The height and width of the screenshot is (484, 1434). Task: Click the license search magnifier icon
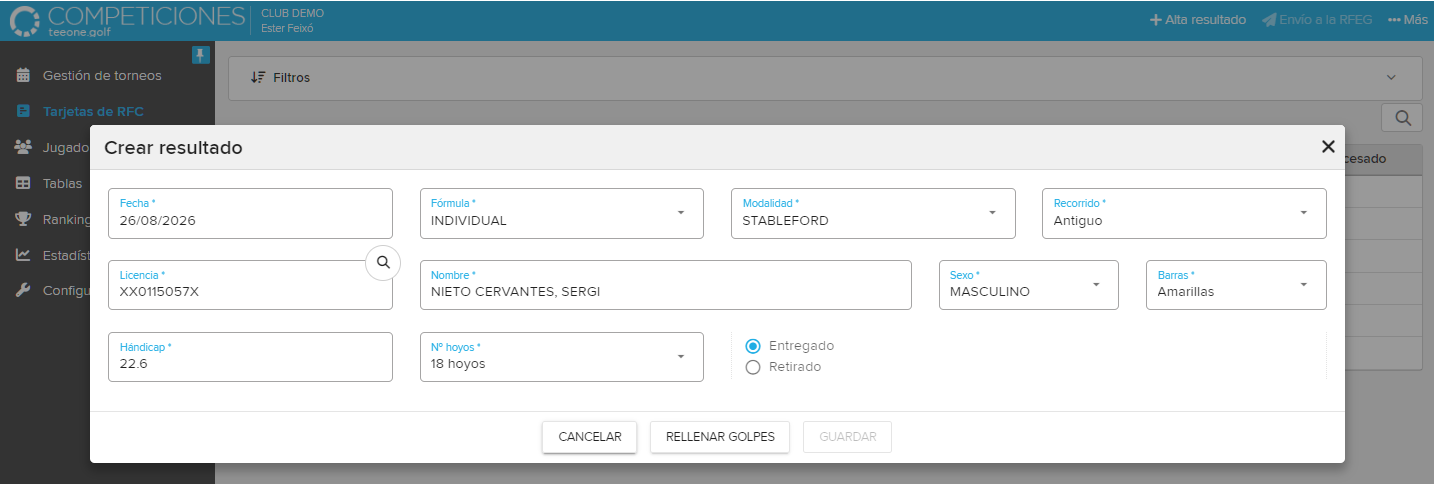click(383, 262)
